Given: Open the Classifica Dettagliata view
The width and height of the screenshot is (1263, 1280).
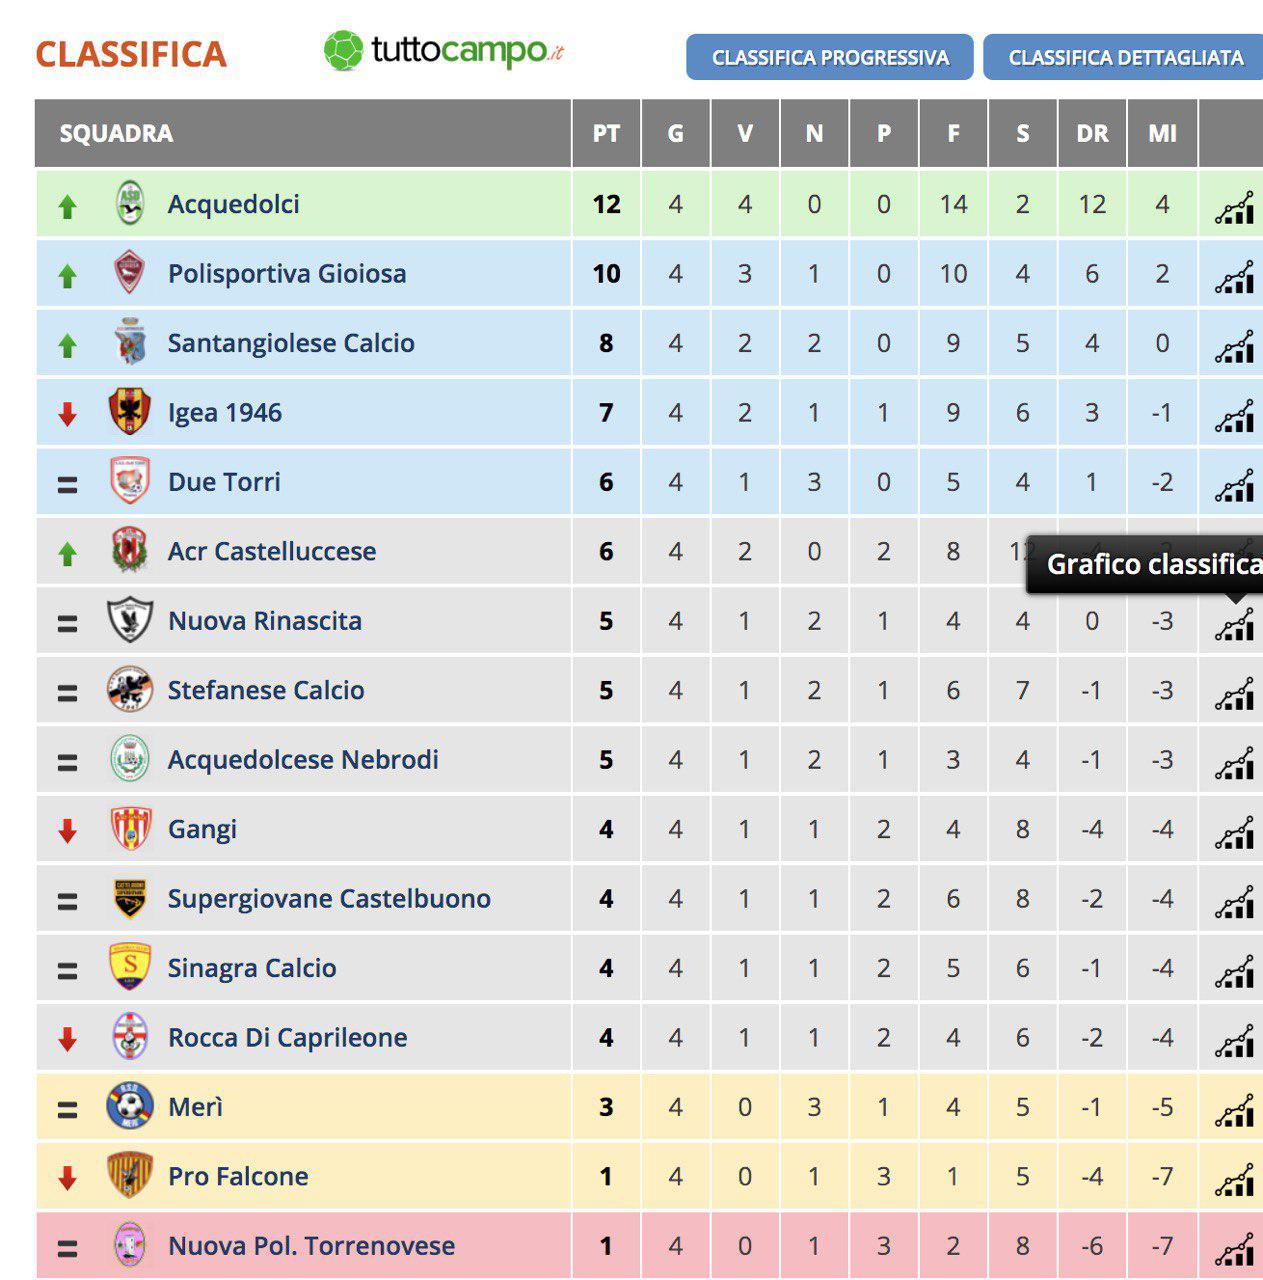Looking at the screenshot, I should [x=1125, y=57].
